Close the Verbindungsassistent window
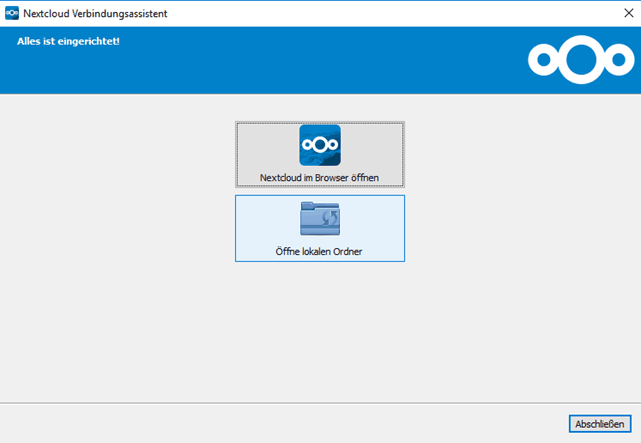The width and height of the screenshot is (641, 443). click(629, 13)
